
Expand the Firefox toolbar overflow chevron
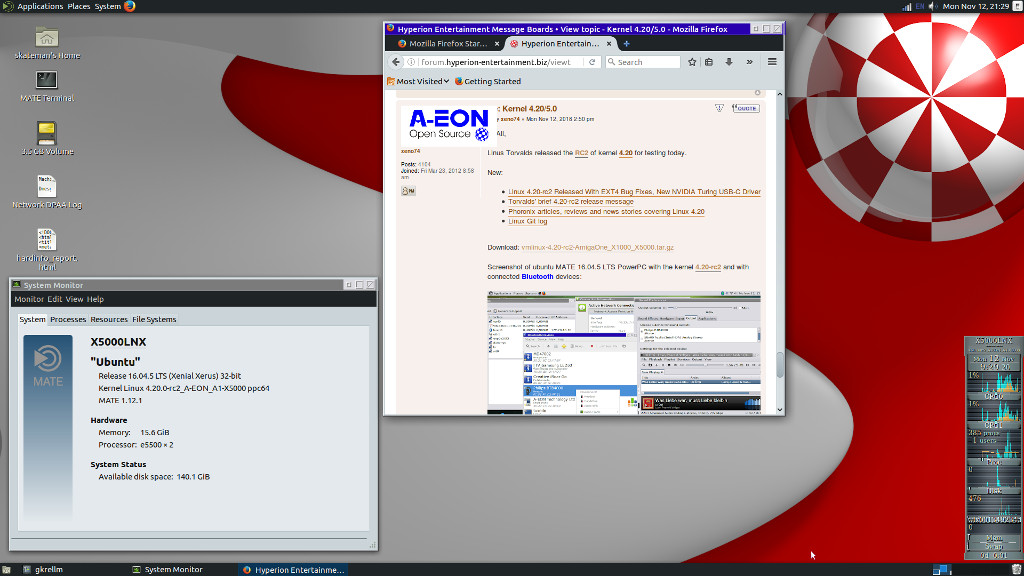tap(750, 62)
